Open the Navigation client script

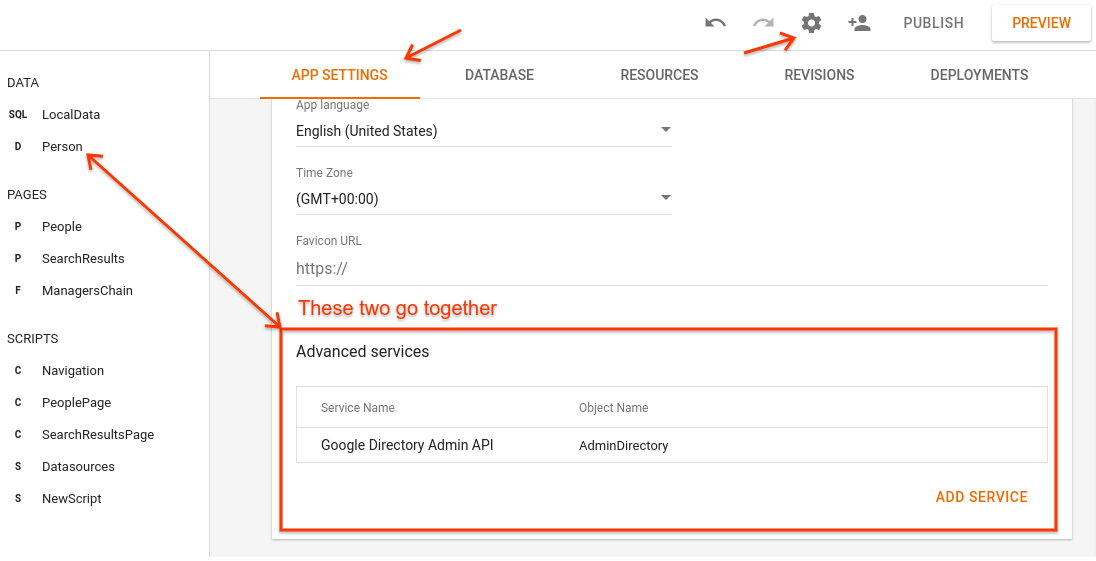coord(73,371)
